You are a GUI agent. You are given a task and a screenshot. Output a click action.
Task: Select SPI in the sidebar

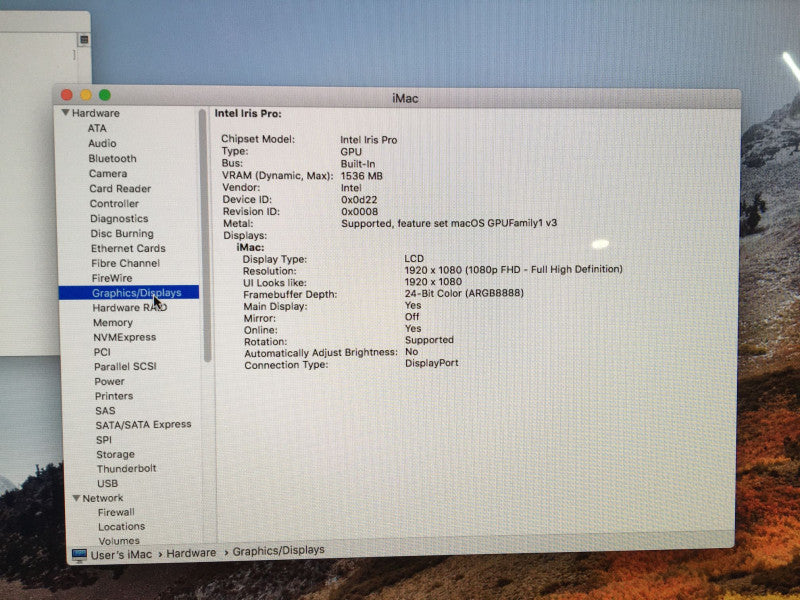(x=104, y=440)
